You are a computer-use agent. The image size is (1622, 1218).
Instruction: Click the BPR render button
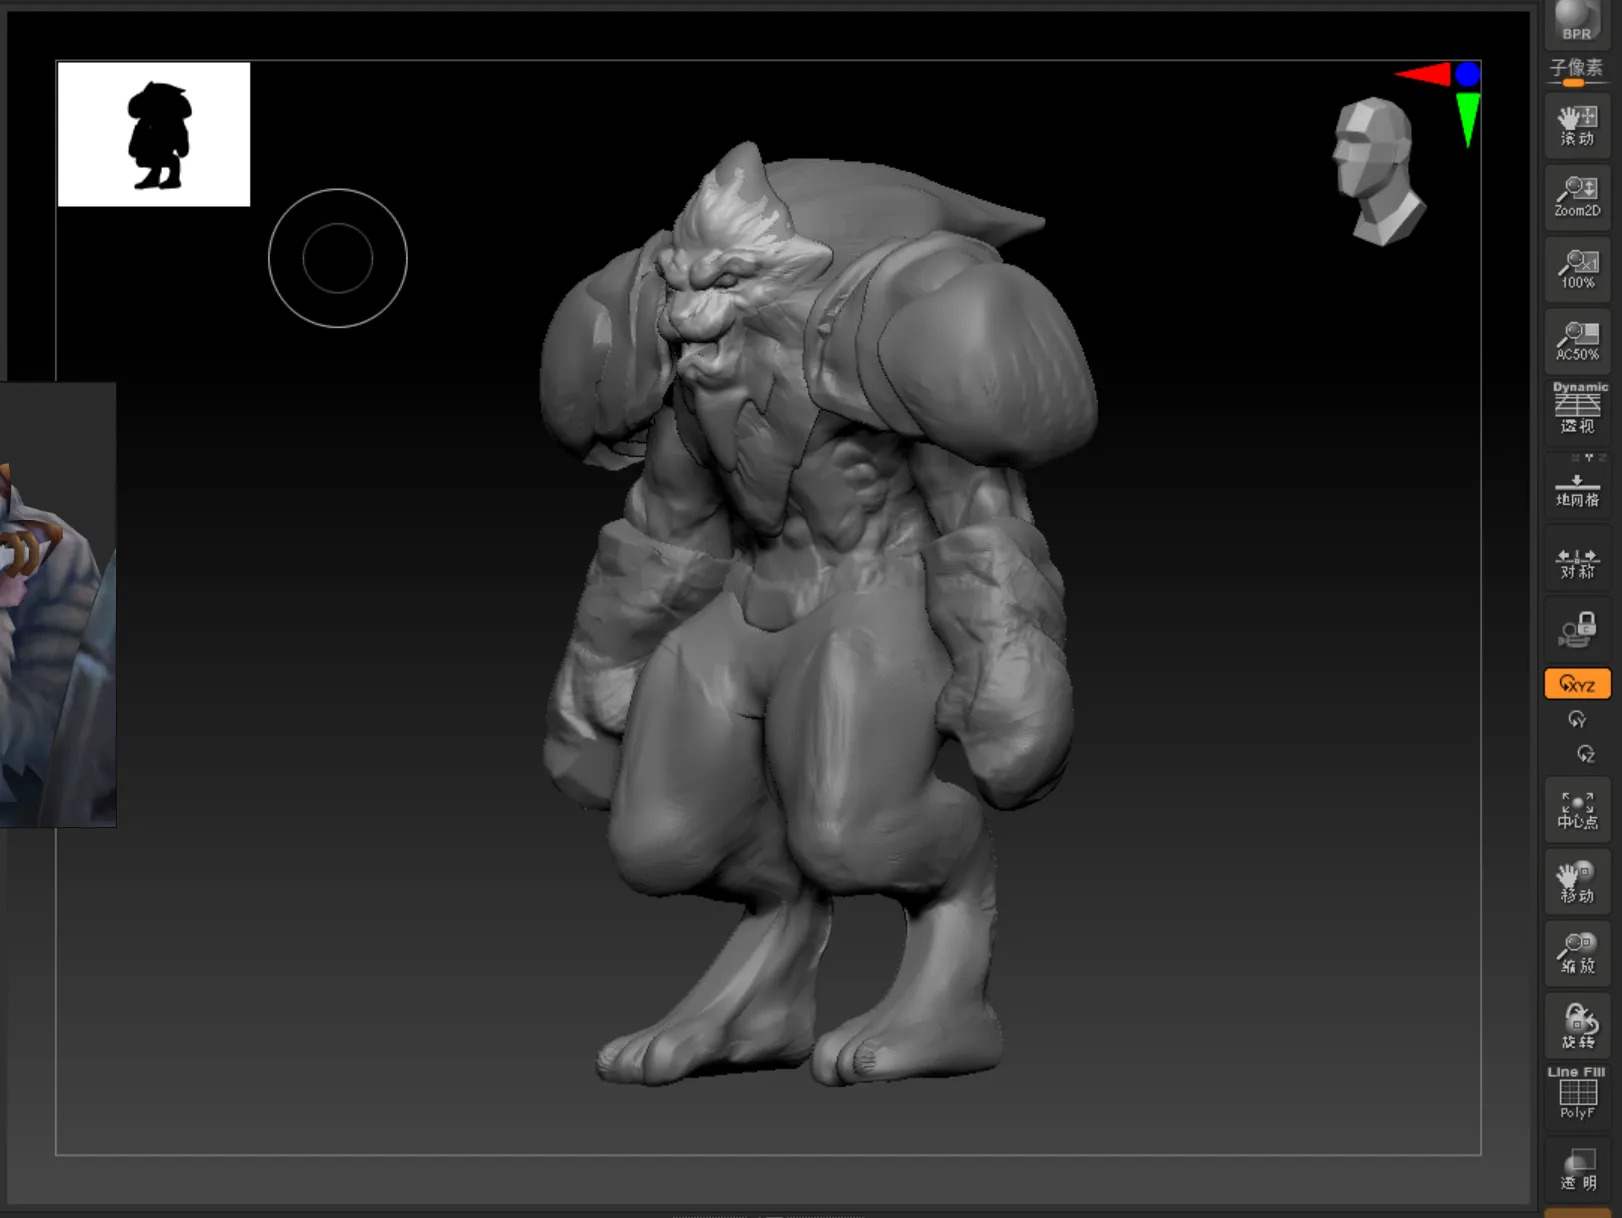1576,22
